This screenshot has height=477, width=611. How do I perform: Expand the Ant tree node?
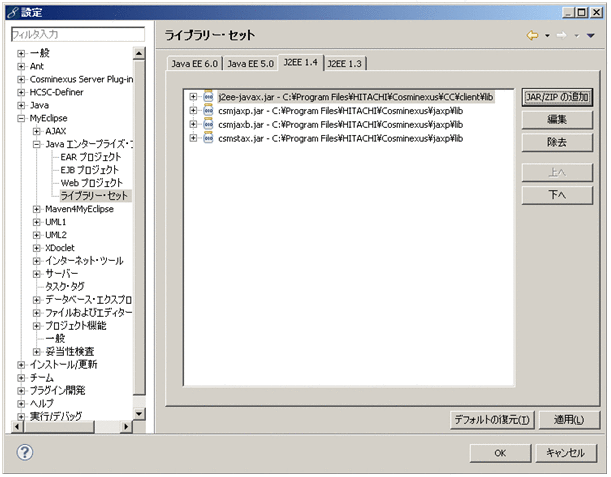click(21, 66)
